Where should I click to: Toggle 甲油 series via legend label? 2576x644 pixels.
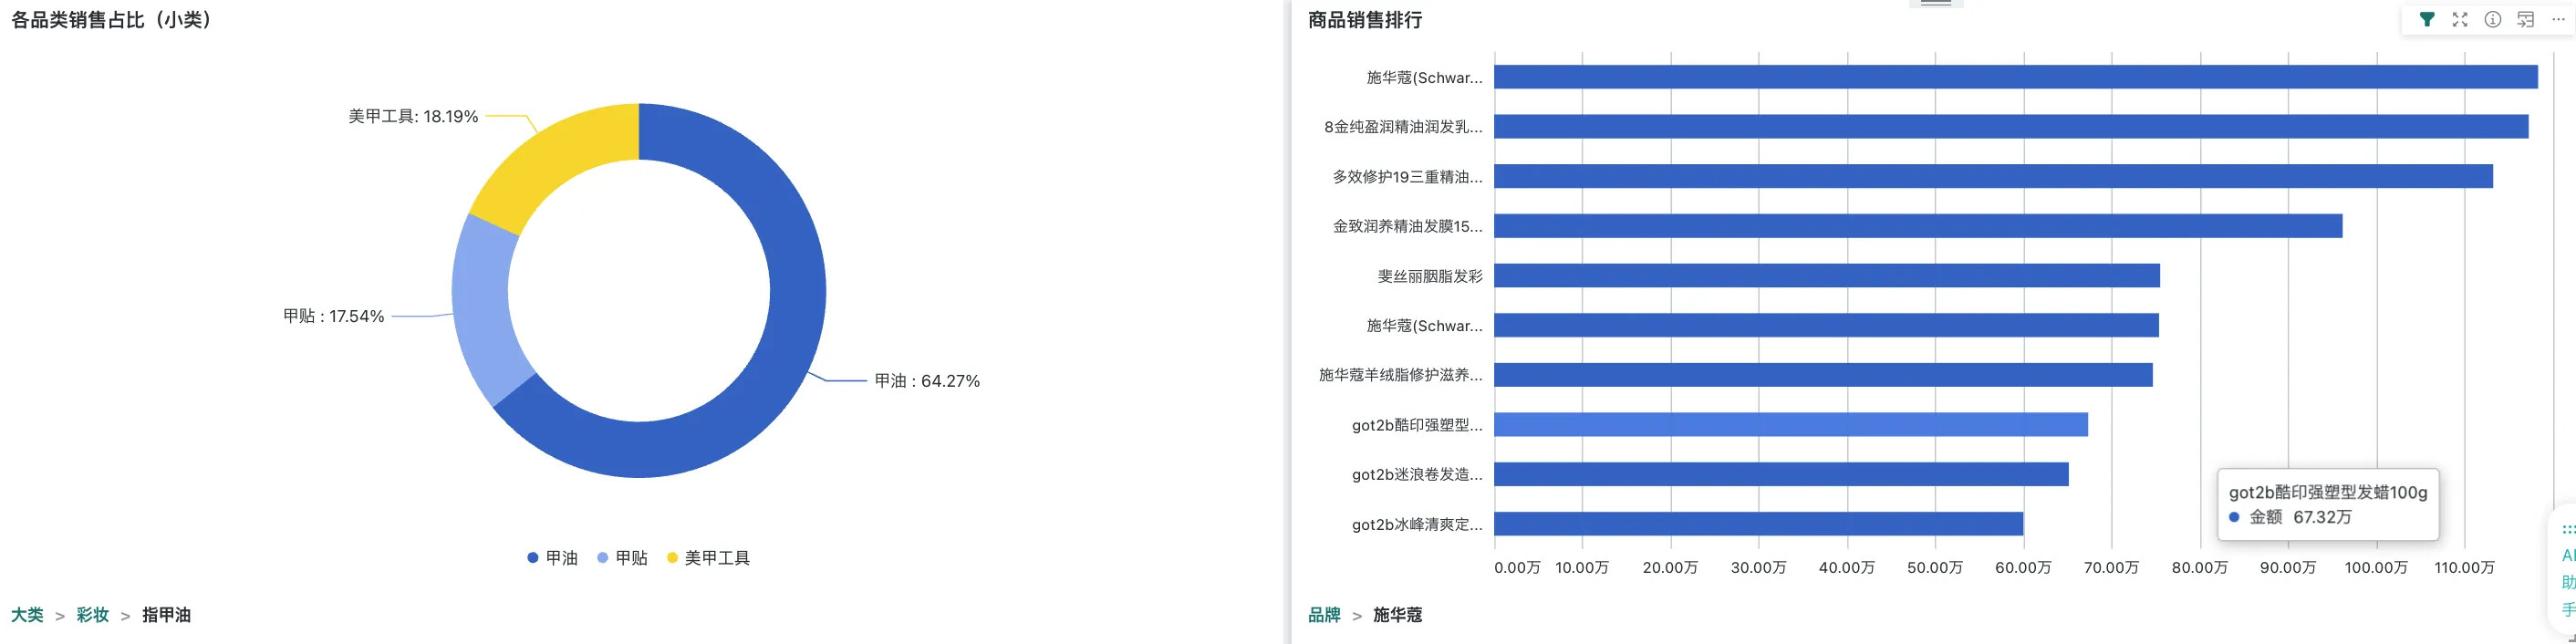562,558
